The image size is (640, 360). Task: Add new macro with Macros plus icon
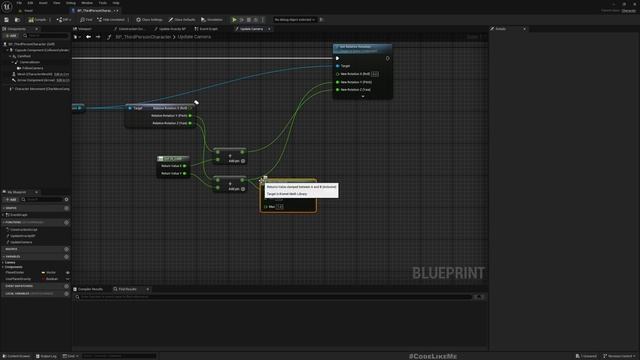(x=67, y=249)
